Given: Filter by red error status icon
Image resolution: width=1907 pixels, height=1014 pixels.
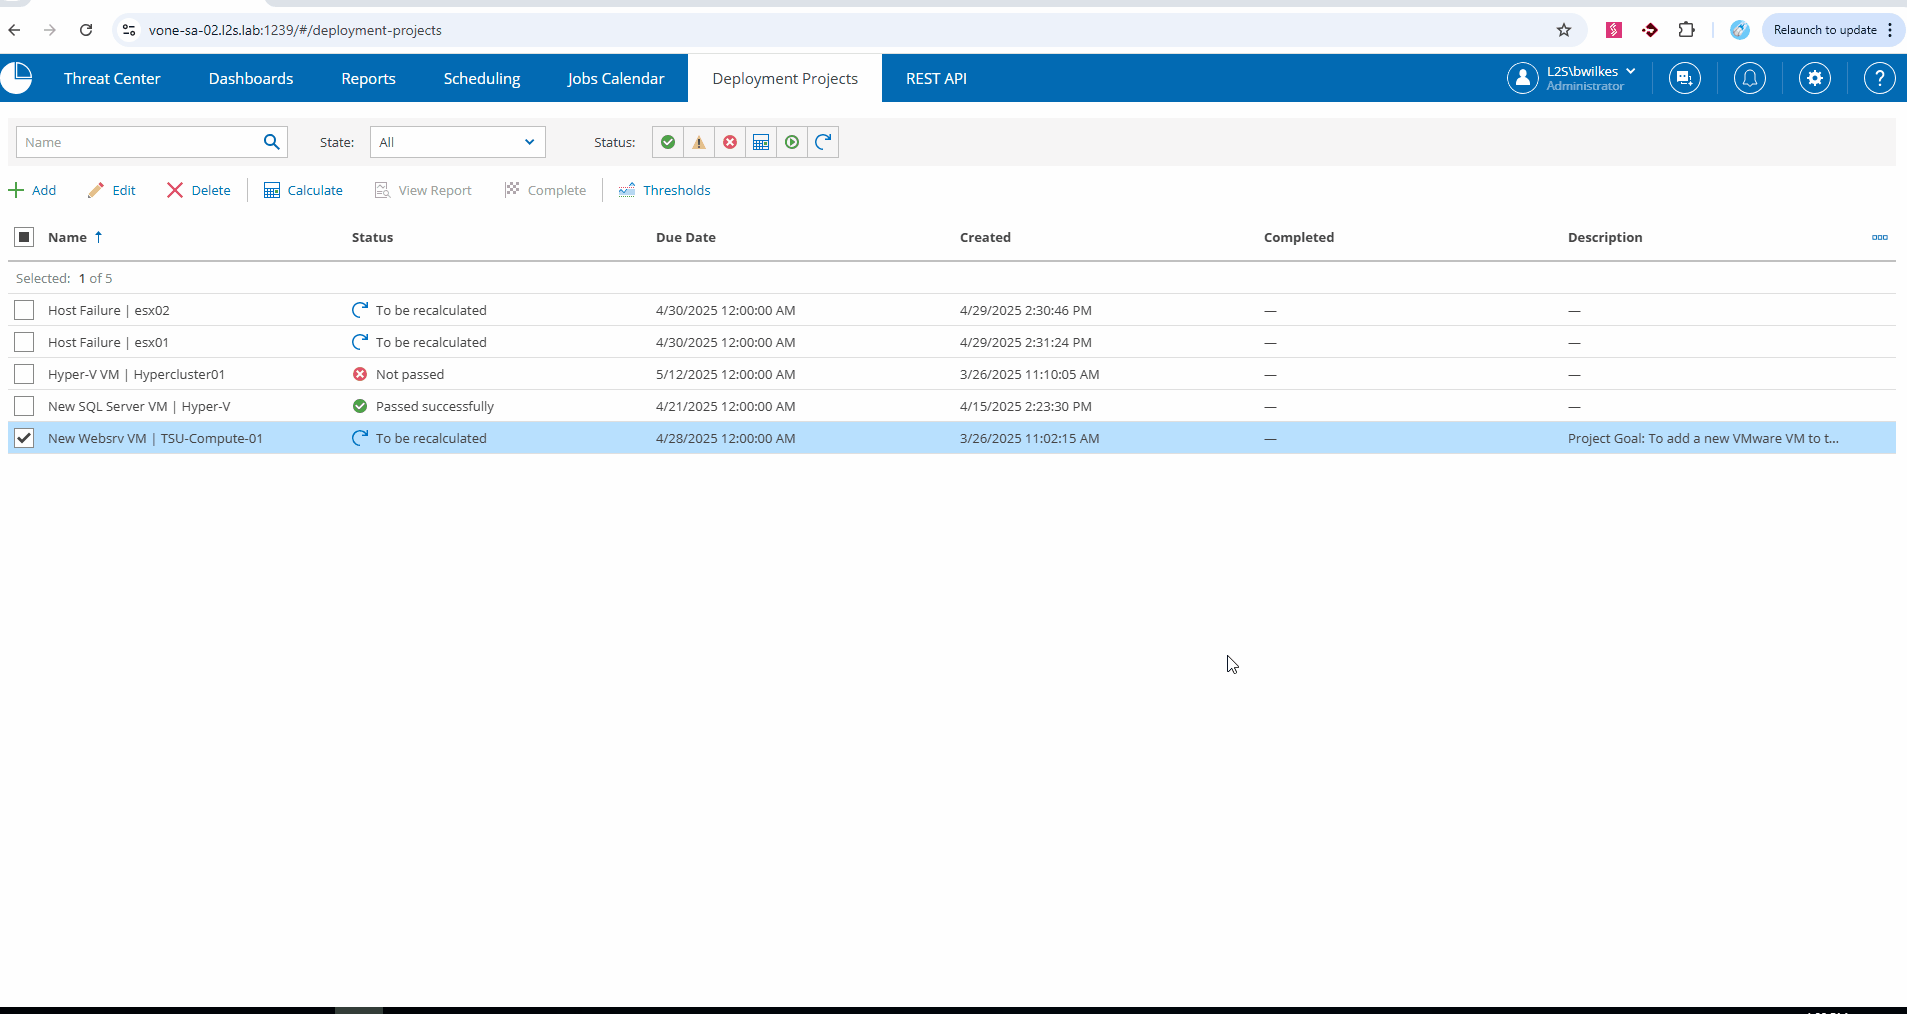Looking at the screenshot, I should [x=730, y=142].
